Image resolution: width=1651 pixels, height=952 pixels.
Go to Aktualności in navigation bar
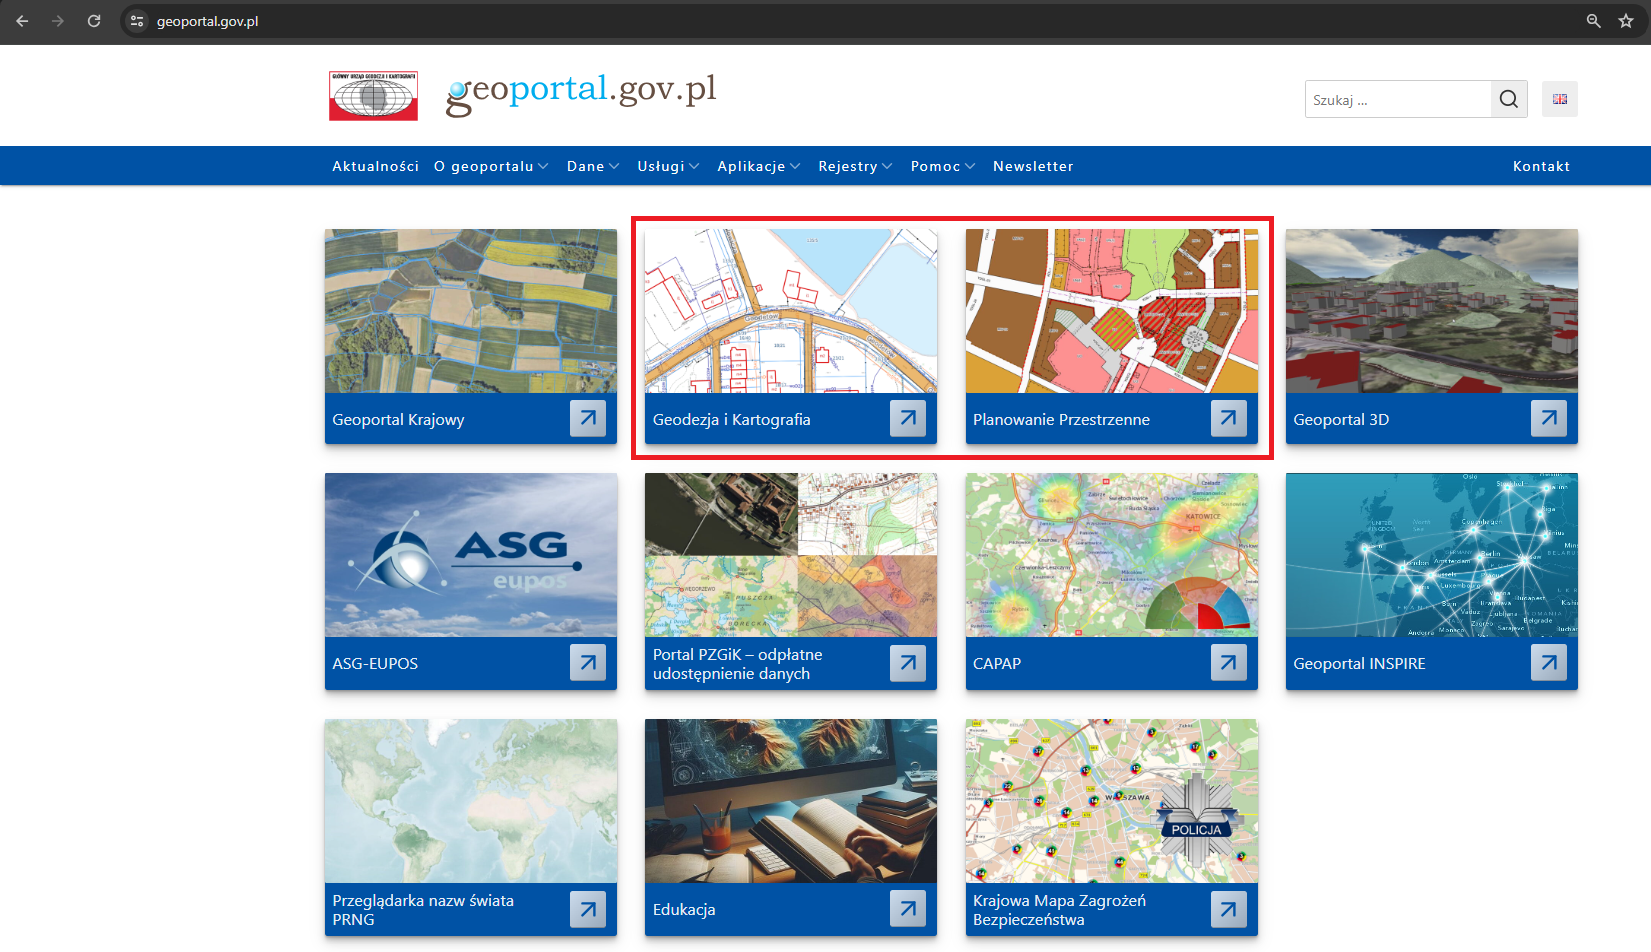(375, 166)
